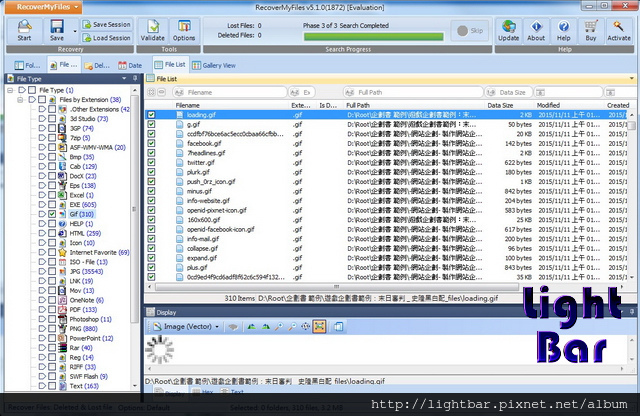
Task: Click the Full Path filter field
Action: tap(413, 92)
